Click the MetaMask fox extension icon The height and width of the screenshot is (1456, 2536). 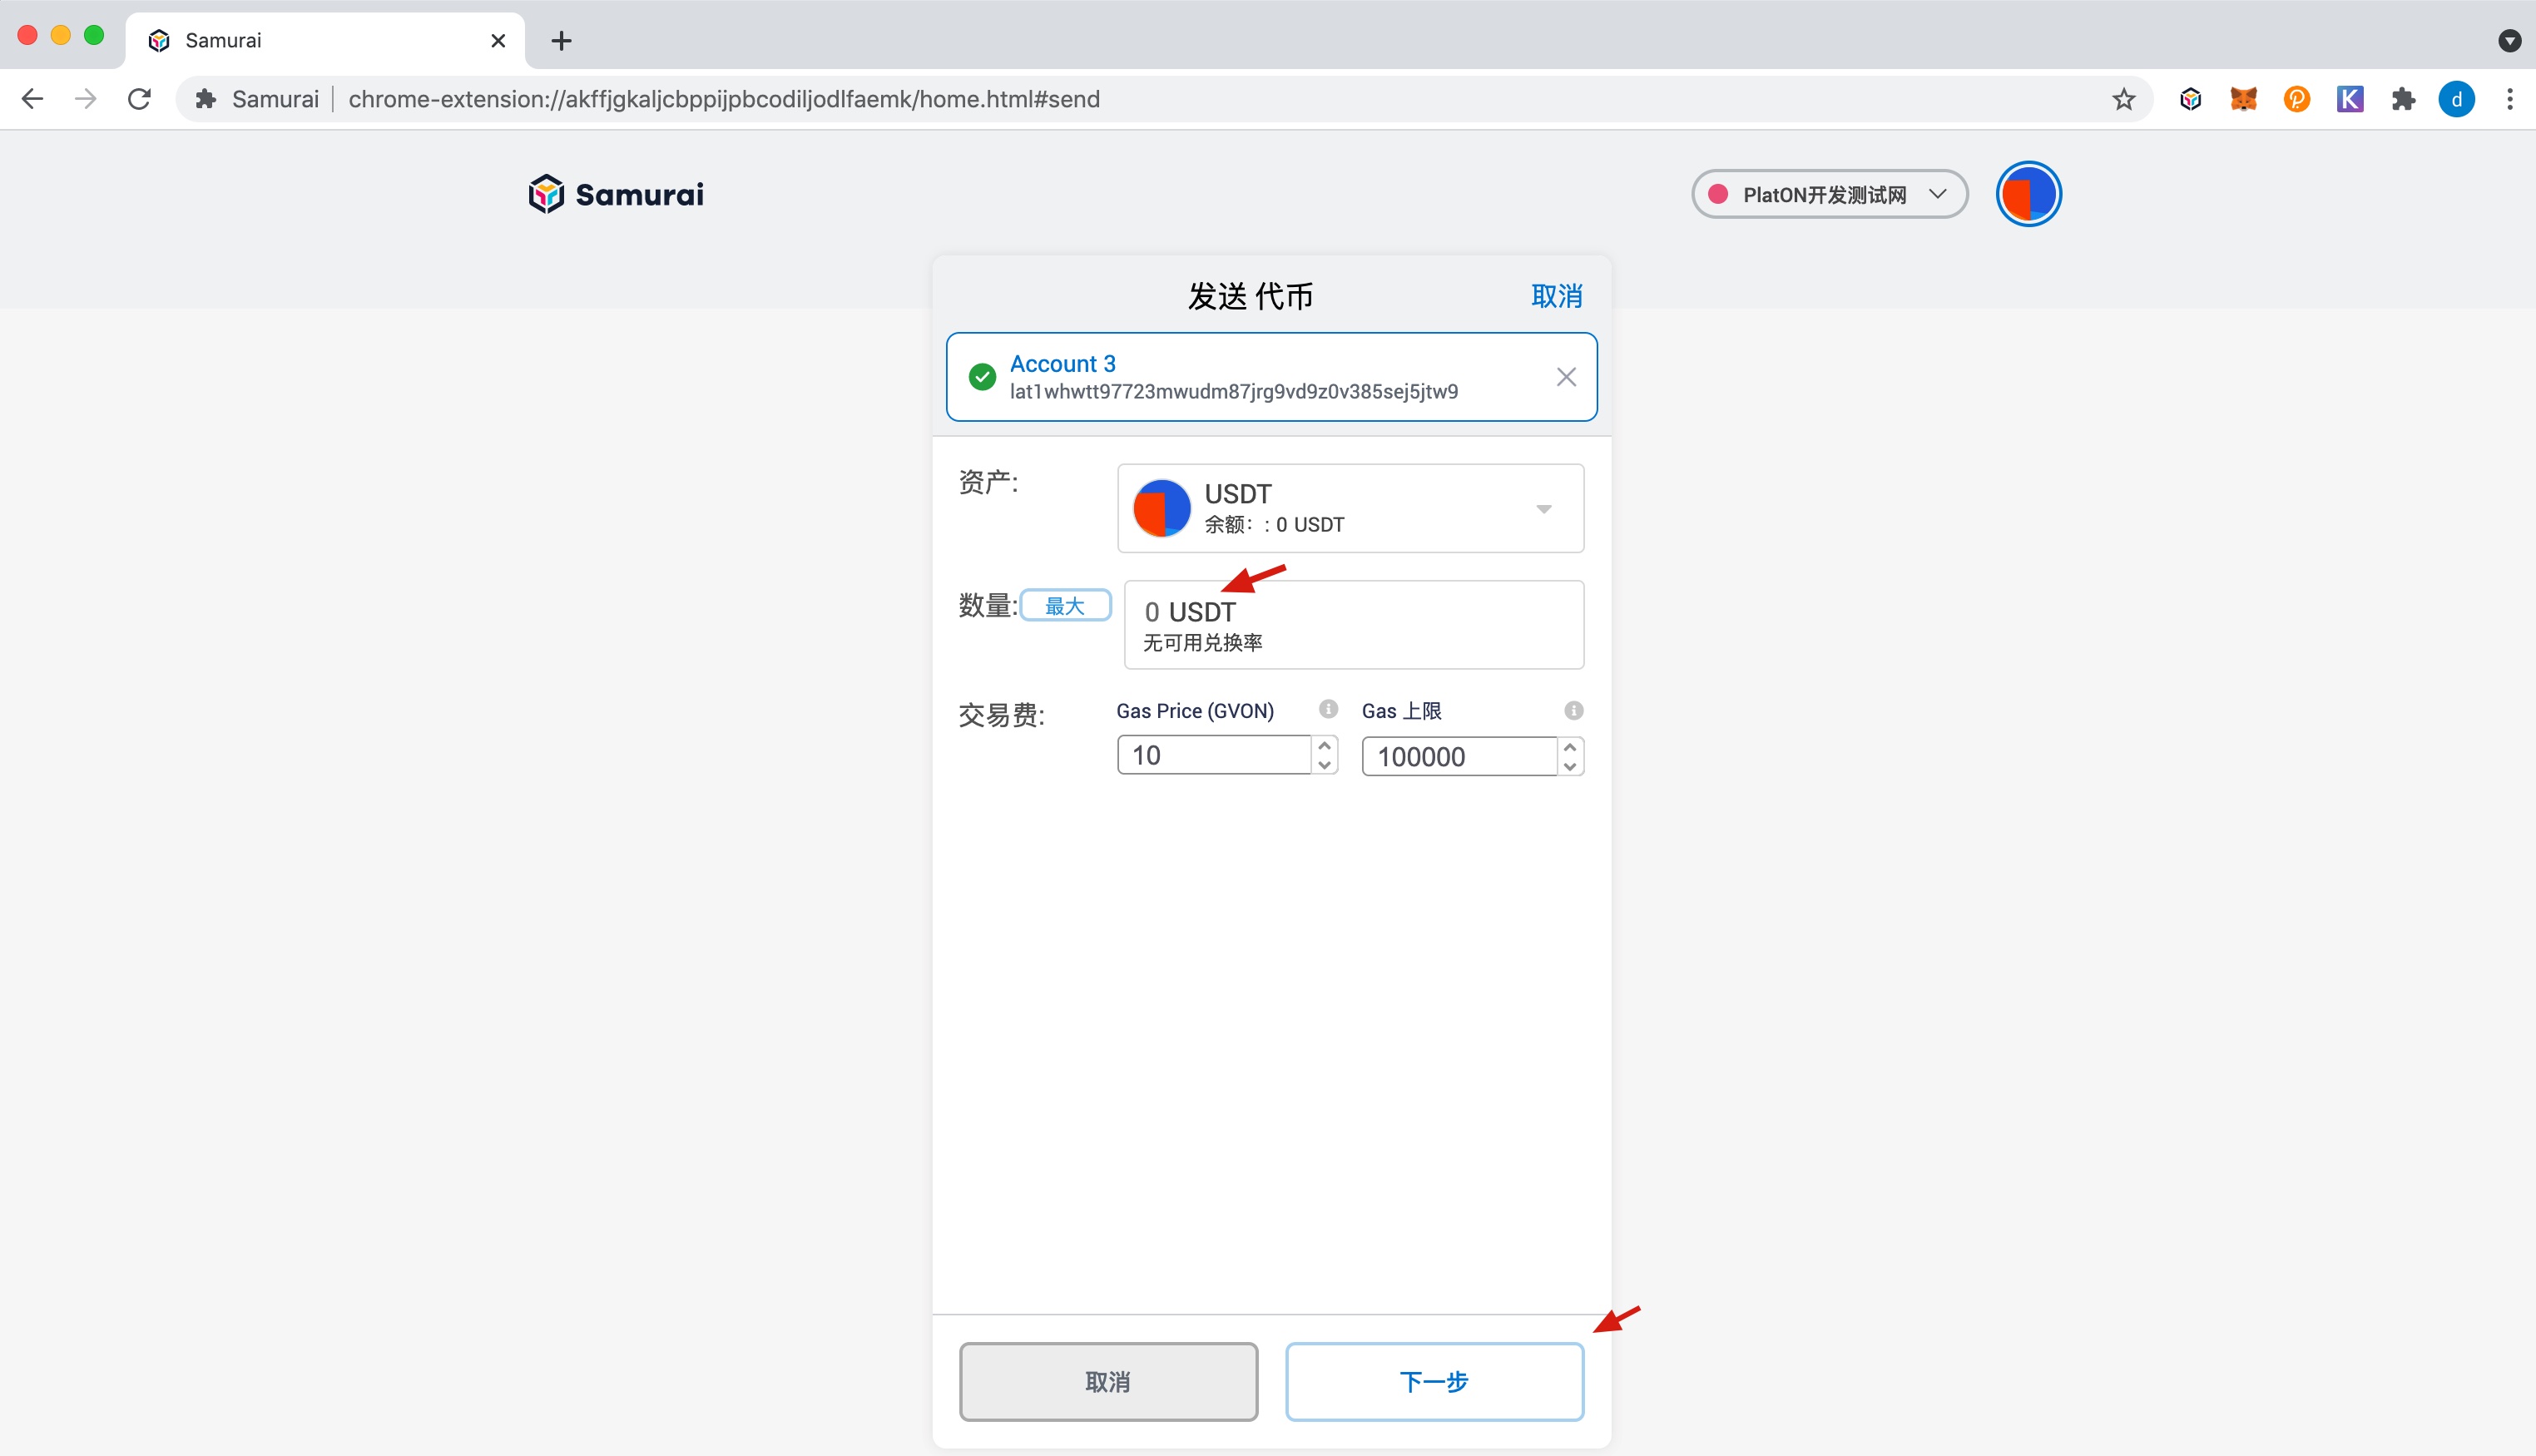pyautogui.click(x=2243, y=97)
